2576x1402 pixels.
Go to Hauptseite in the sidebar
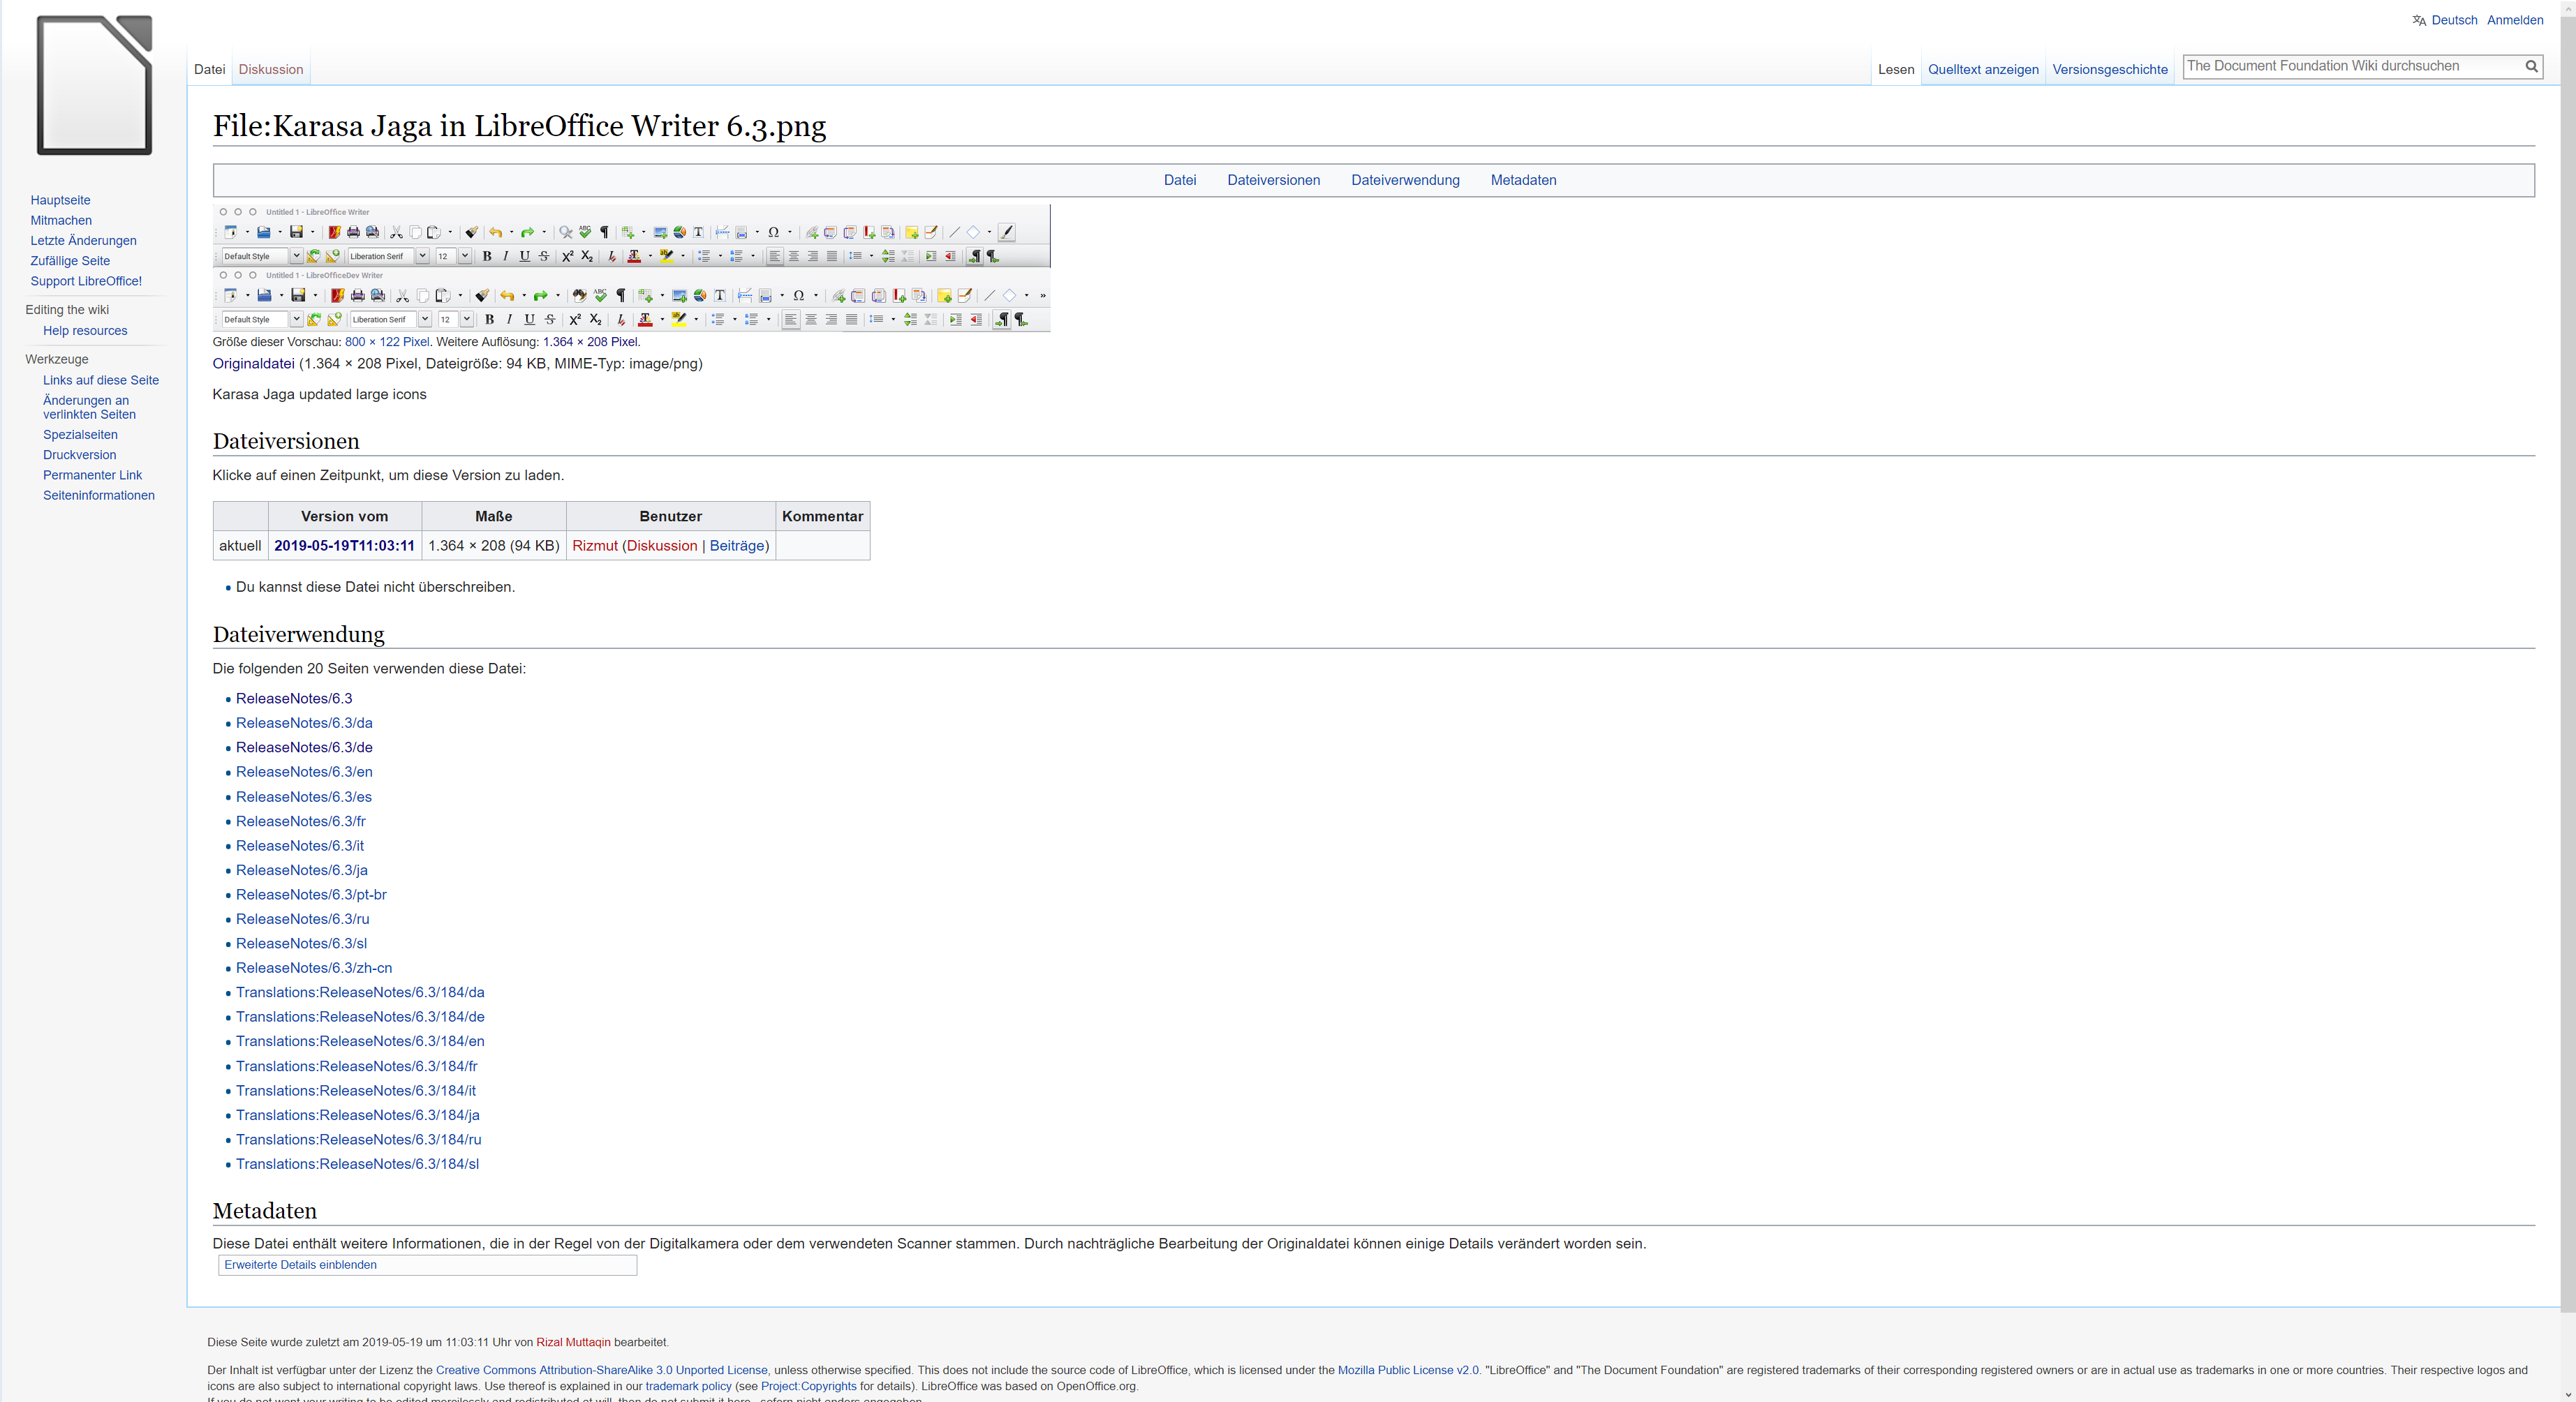coord(60,200)
